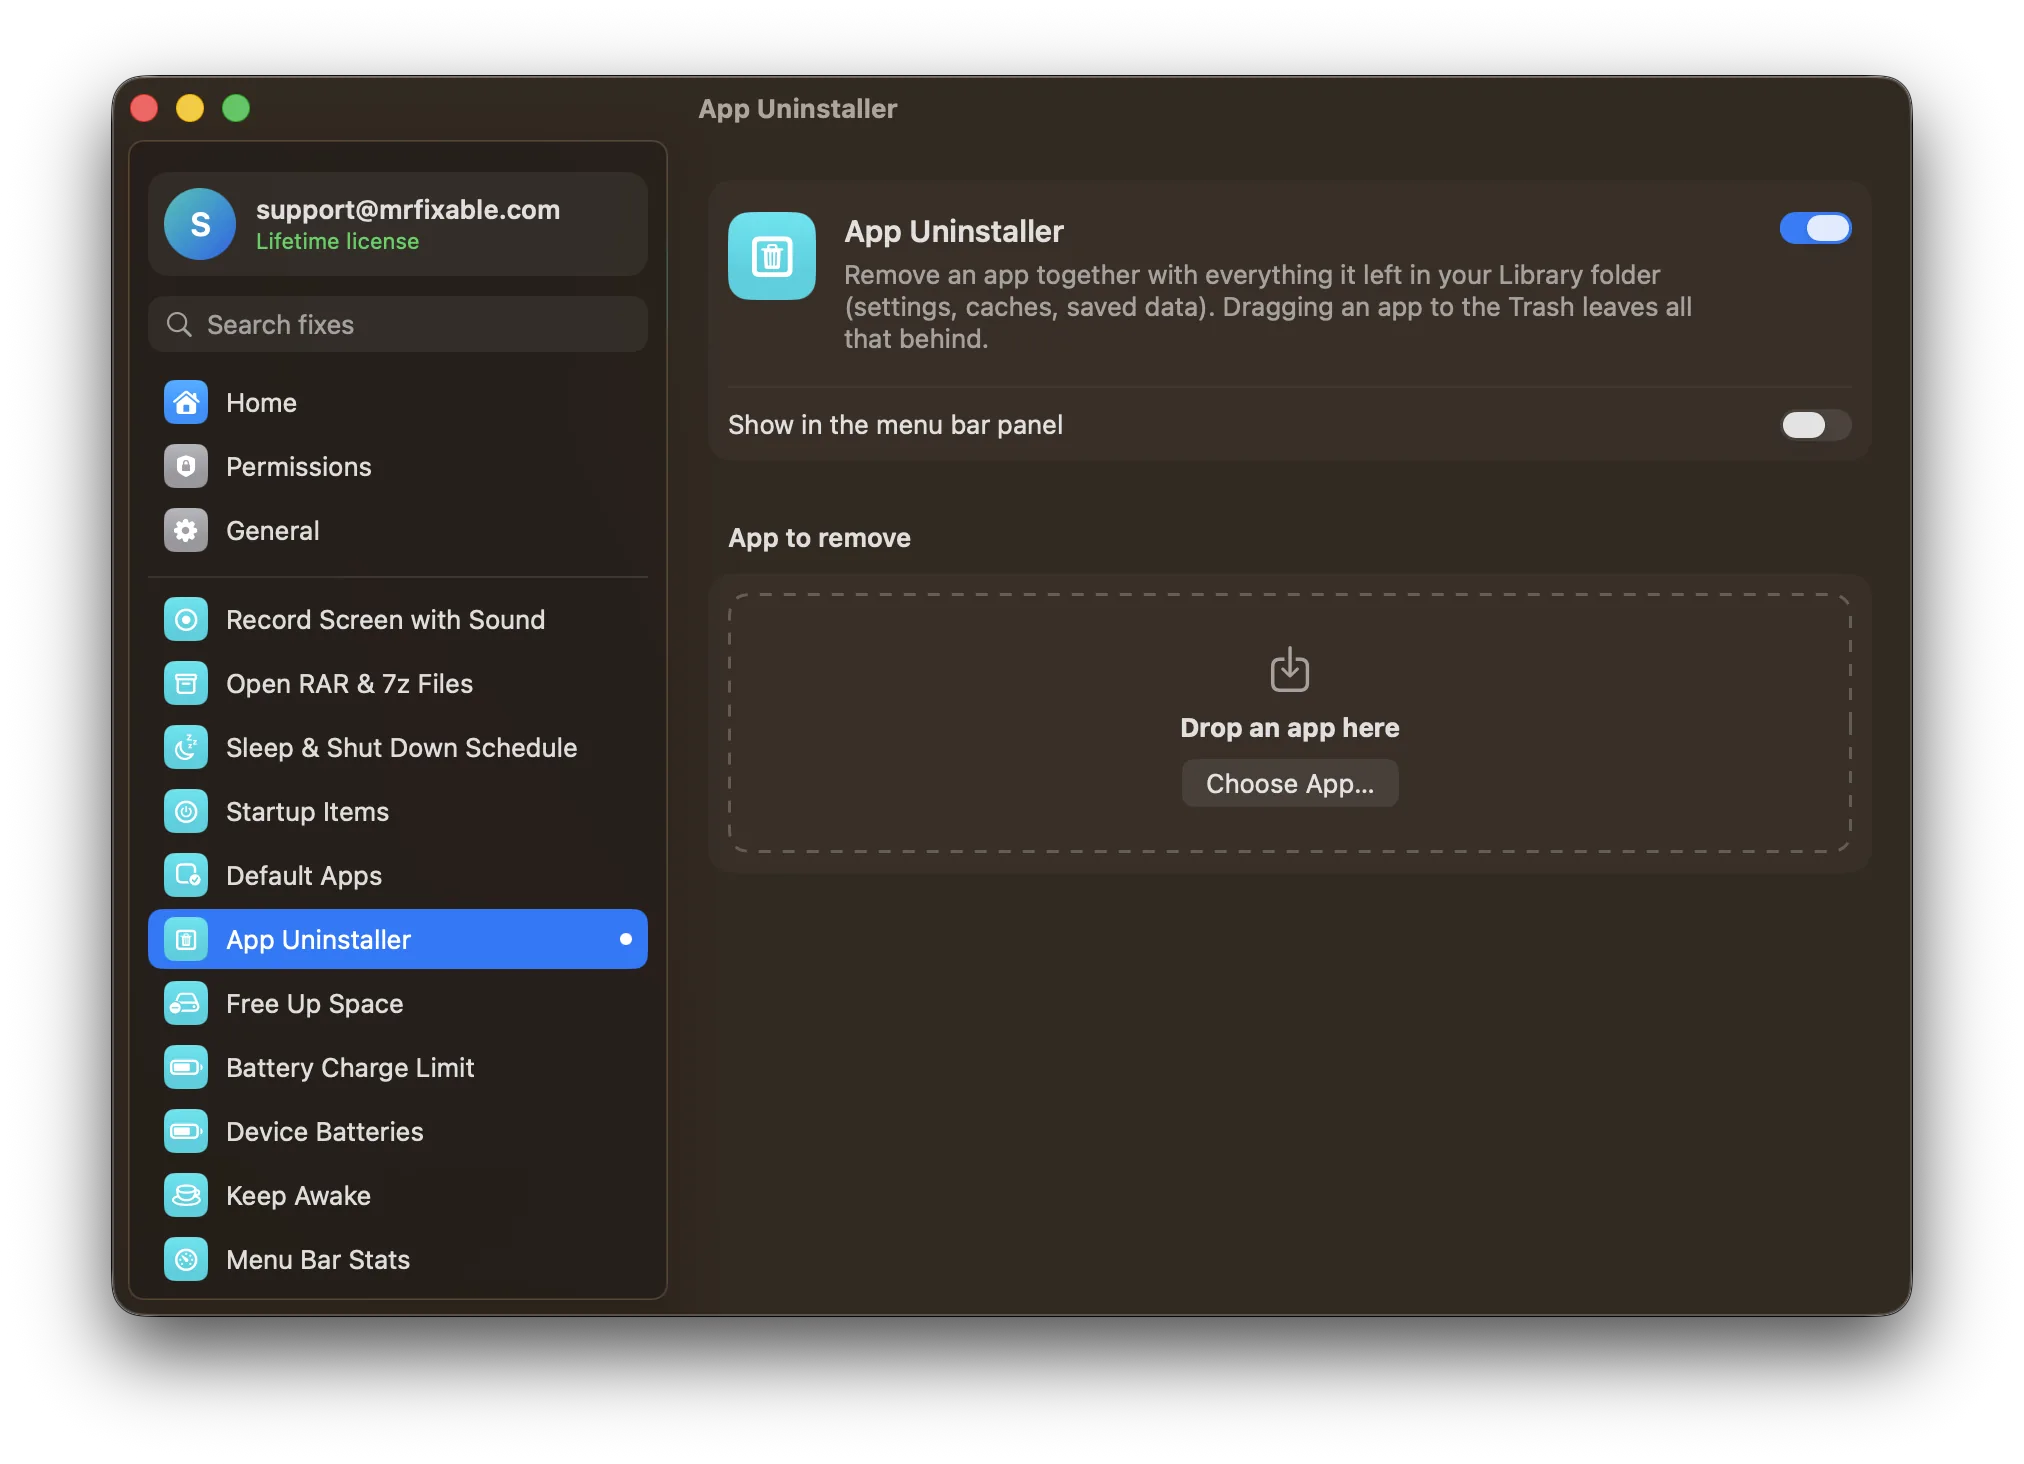Click the large trash icon in header card
The height and width of the screenshot is (1464, 2024).
click(x=772, y=256)
